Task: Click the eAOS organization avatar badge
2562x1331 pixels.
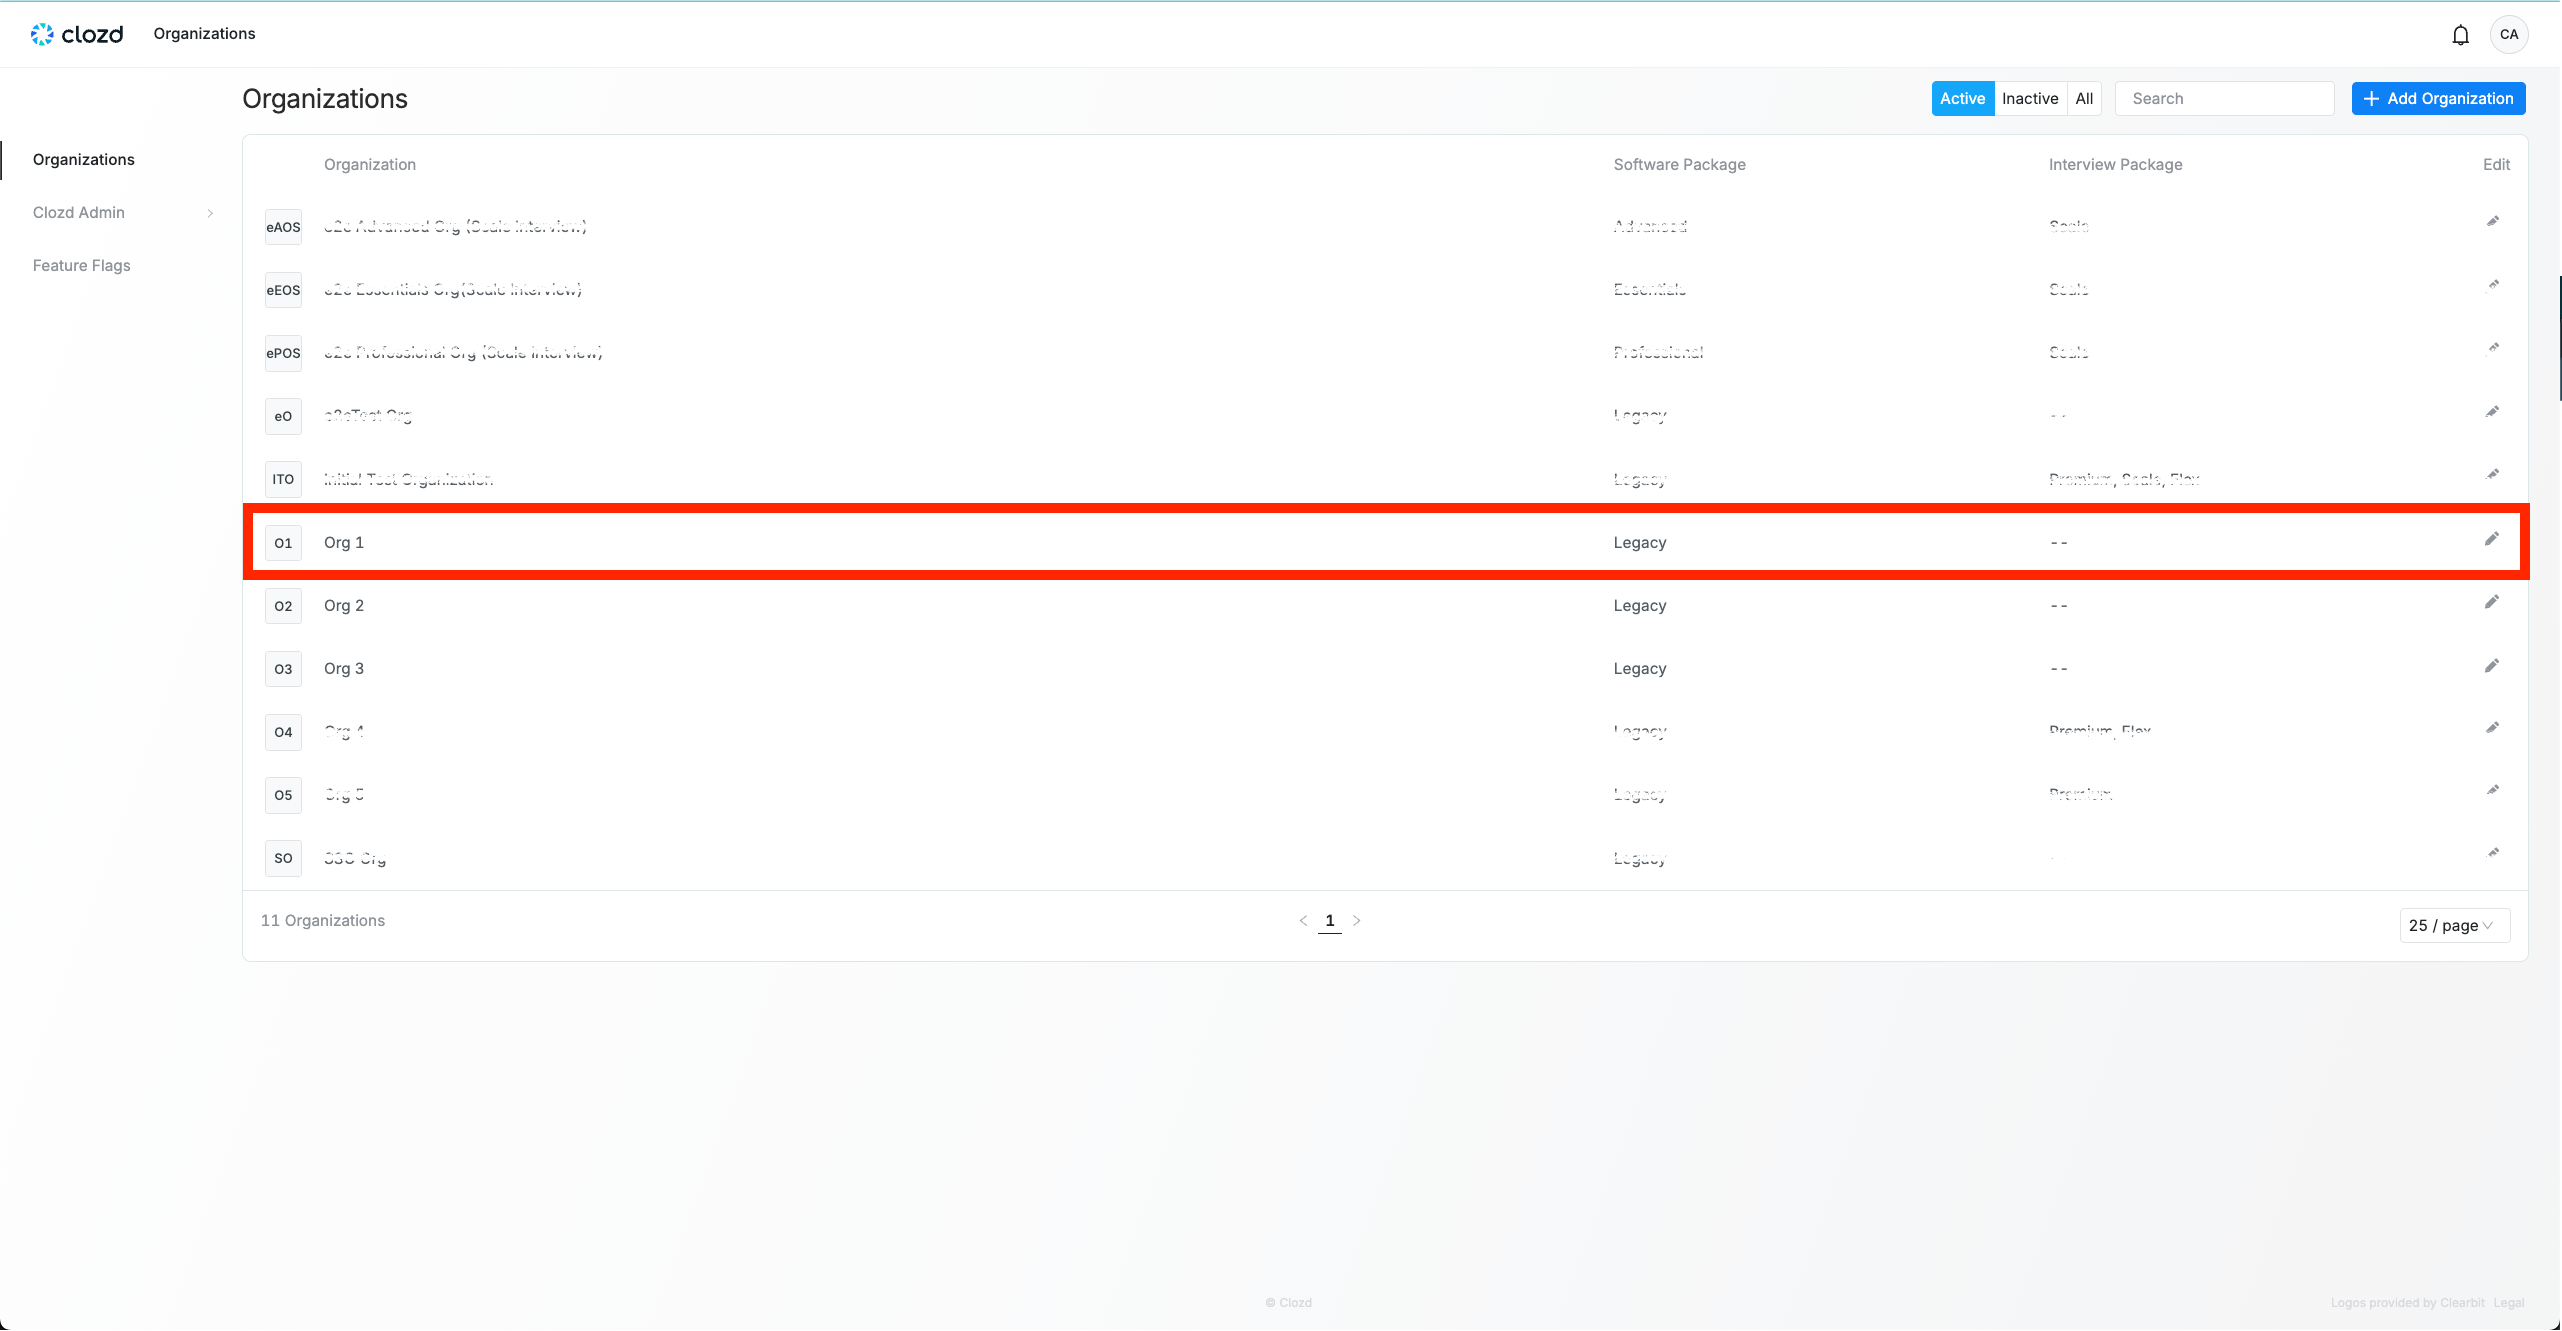Action: tap(283, 227)
